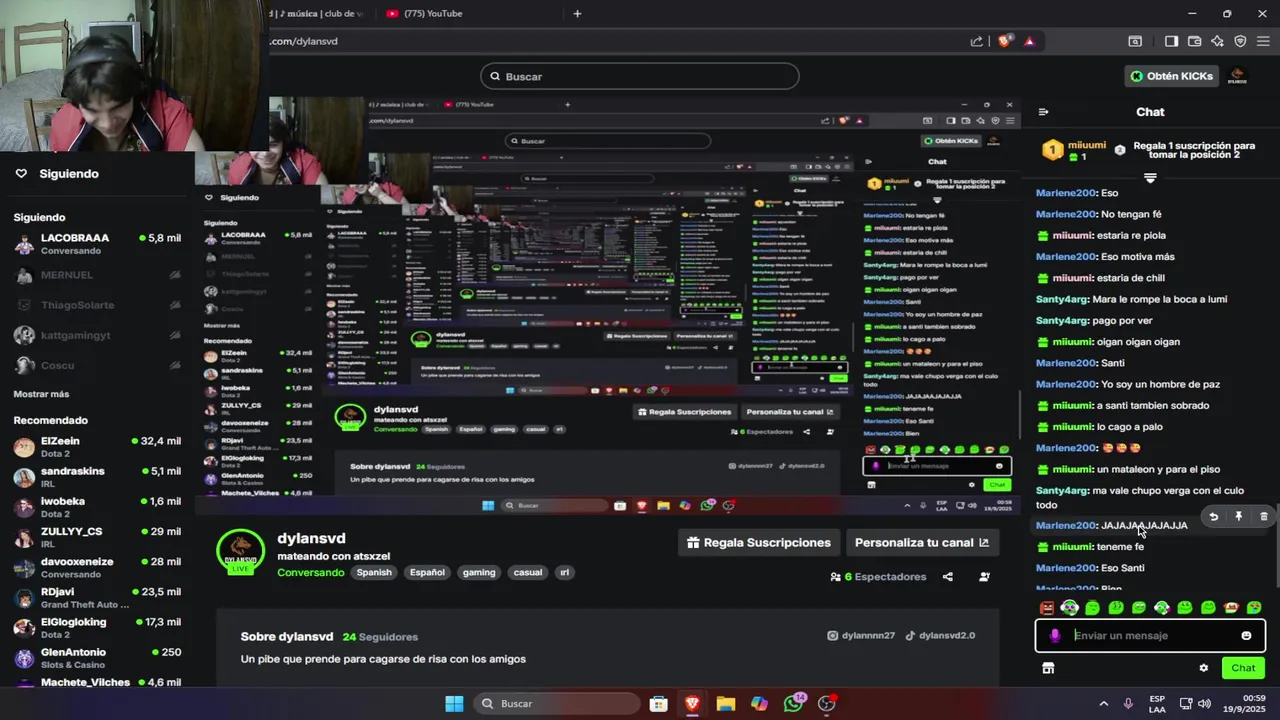Open LACOBRAAA channel in the sidebar
The width and height of the screenshot is (1280, 720).
tap(97, 244)
